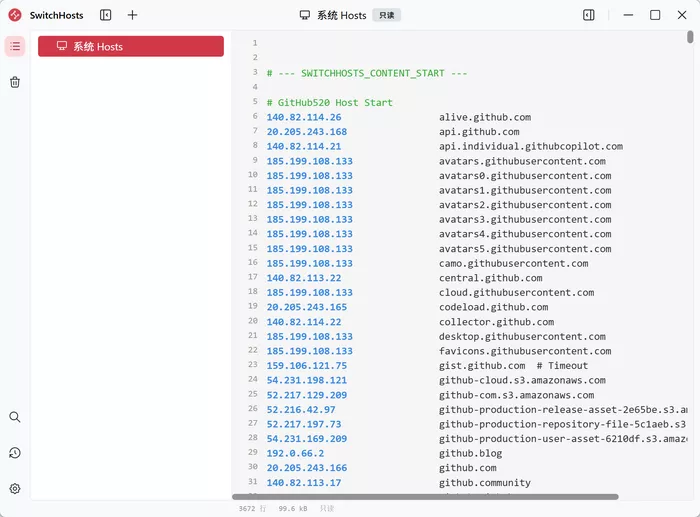This screenshot has width=700, height=517.
Task: Open the trash bin icon
Action: click(15, 82)
